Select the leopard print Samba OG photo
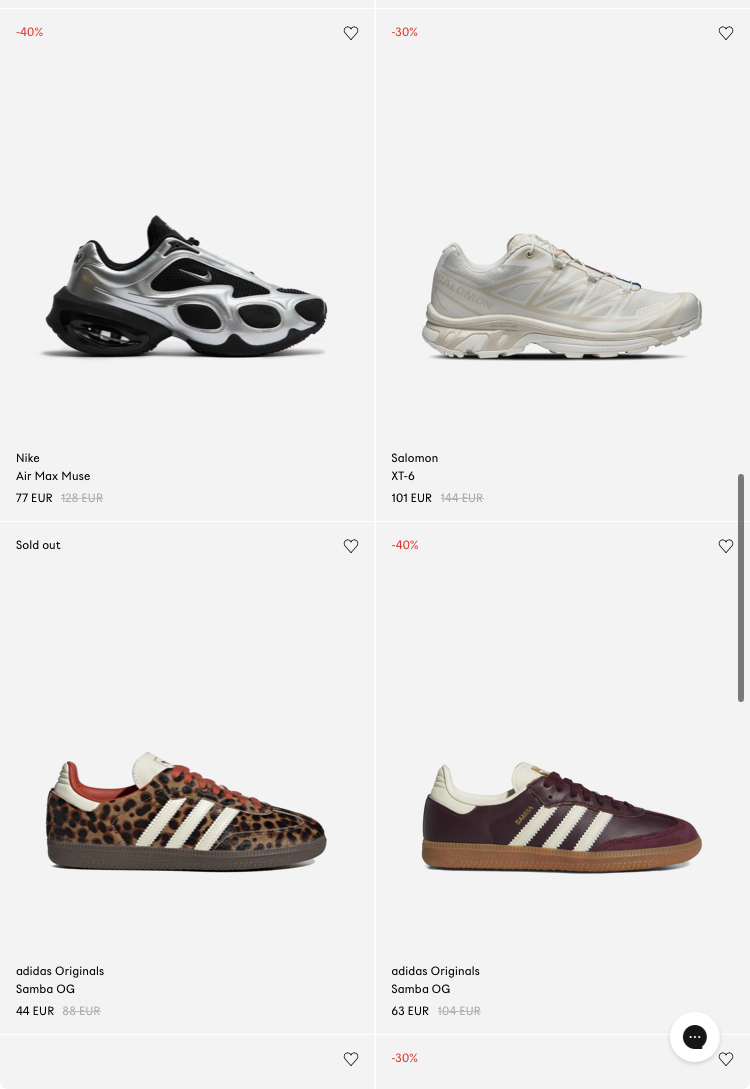 click(186, 810)
